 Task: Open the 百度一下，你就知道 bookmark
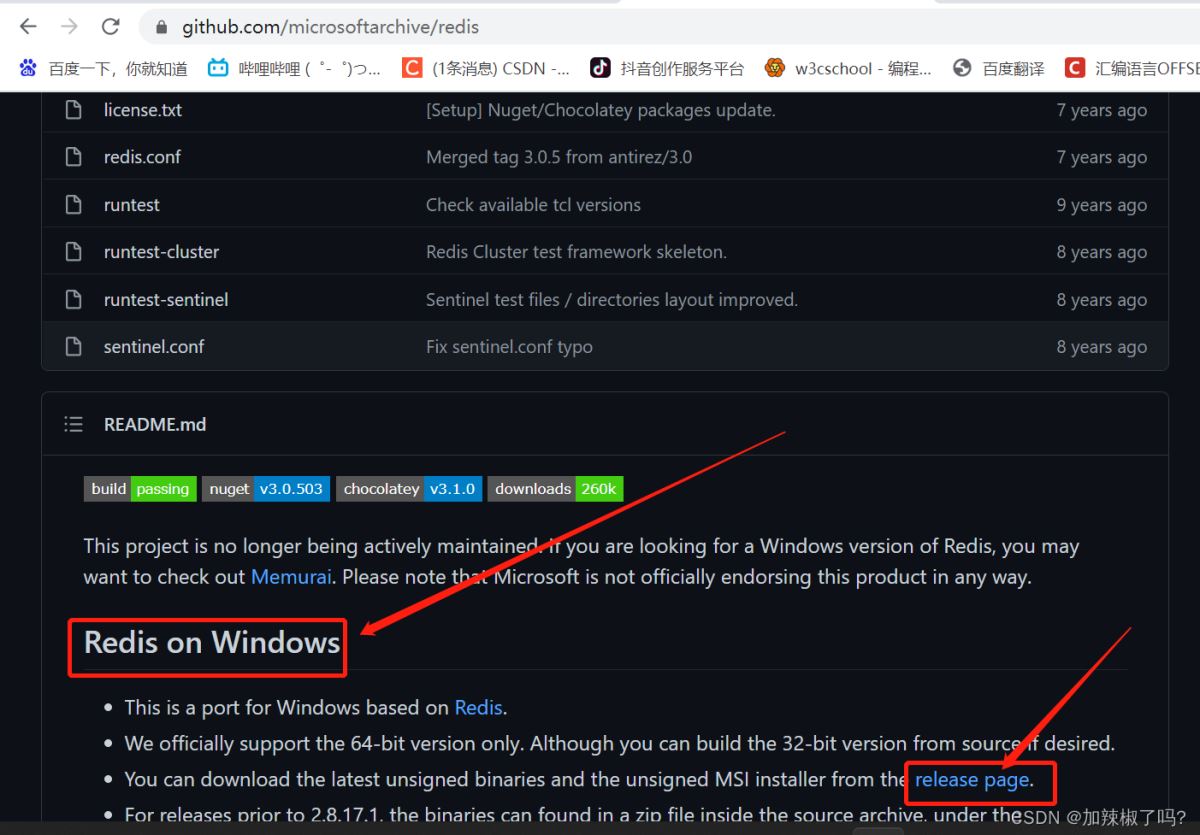pyautogui.click(x=103, y=68)
